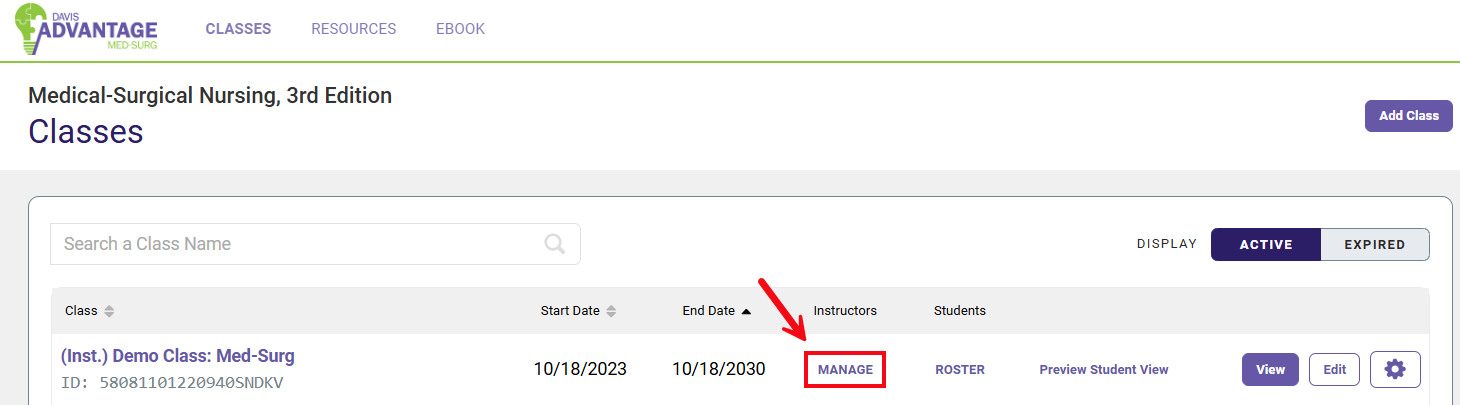Image resolution: width=1460 pixels, height=405 pixels.
Task: Click the Edit class button
Action: (x=1334, y=369)
